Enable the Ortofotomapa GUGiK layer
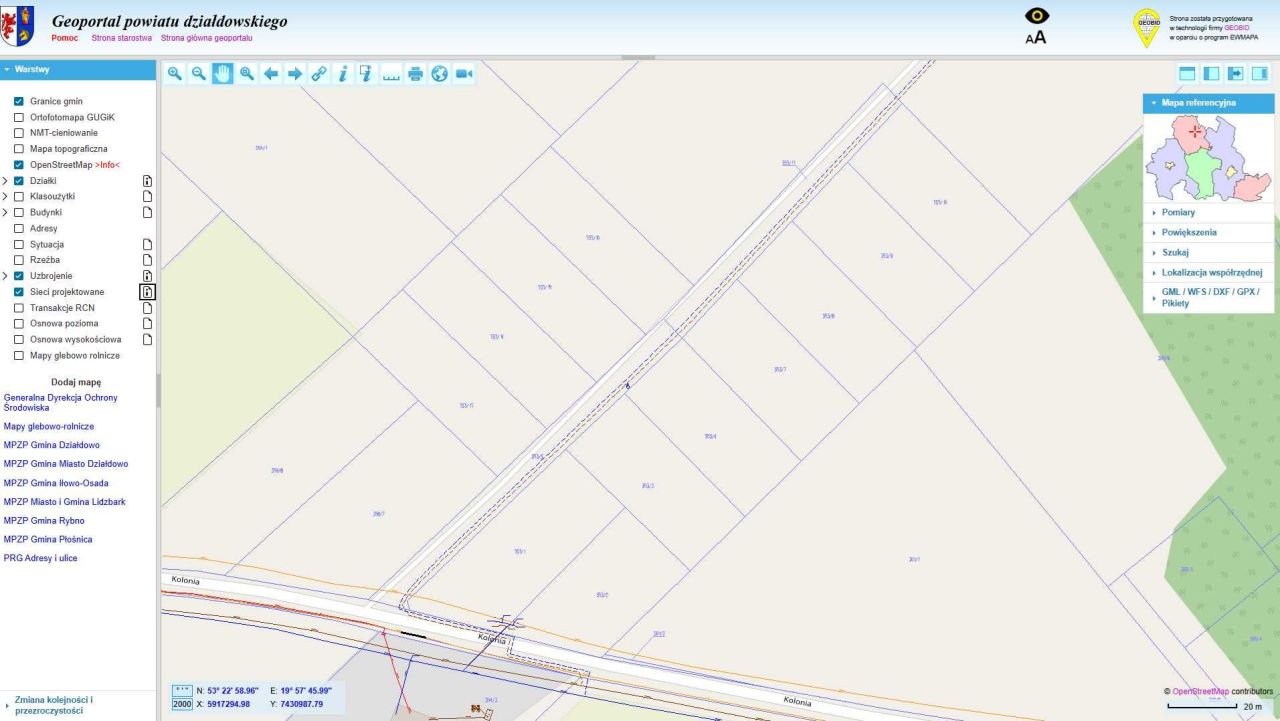 tap(19, 118)
